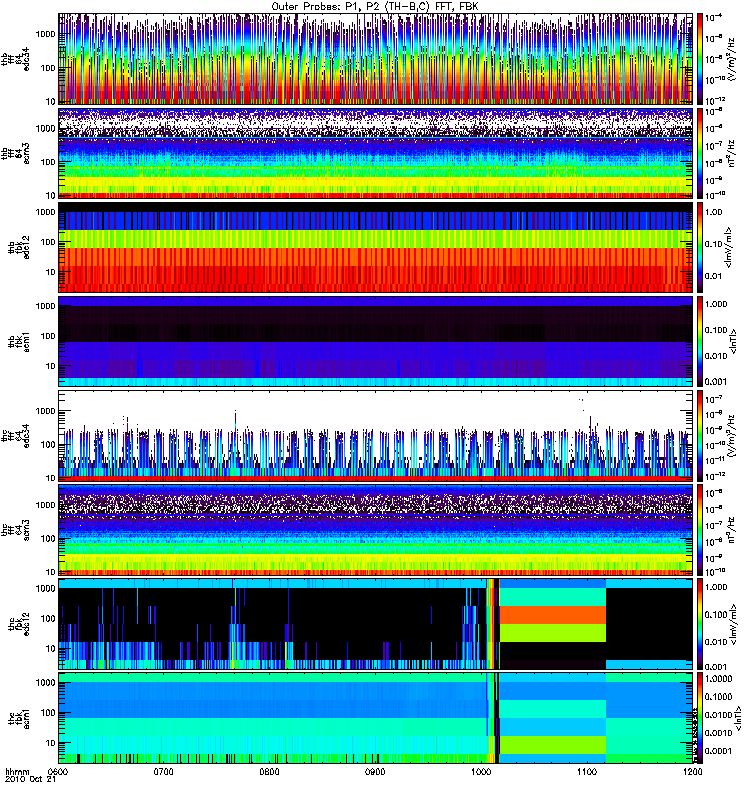Viewport: 750px width, 800px height.
Task: Click the plot title 'Outer Probes: P1, P2'
Action: [x=375, y=6]
